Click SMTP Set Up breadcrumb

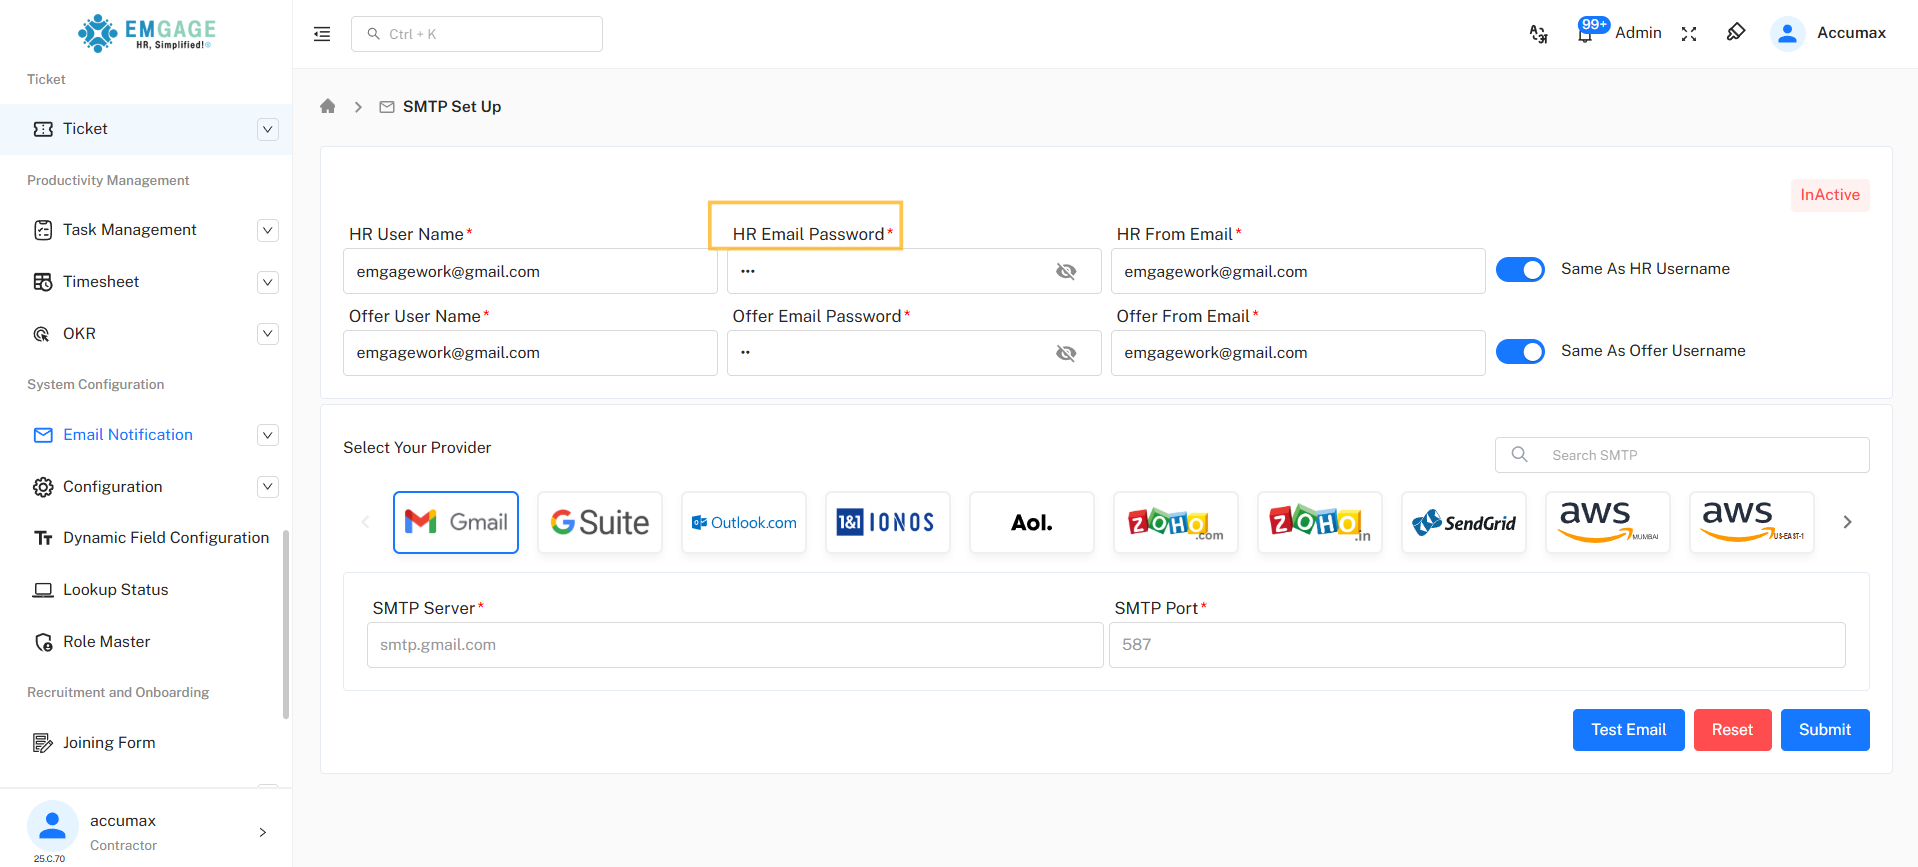click(x=452, y=107)
